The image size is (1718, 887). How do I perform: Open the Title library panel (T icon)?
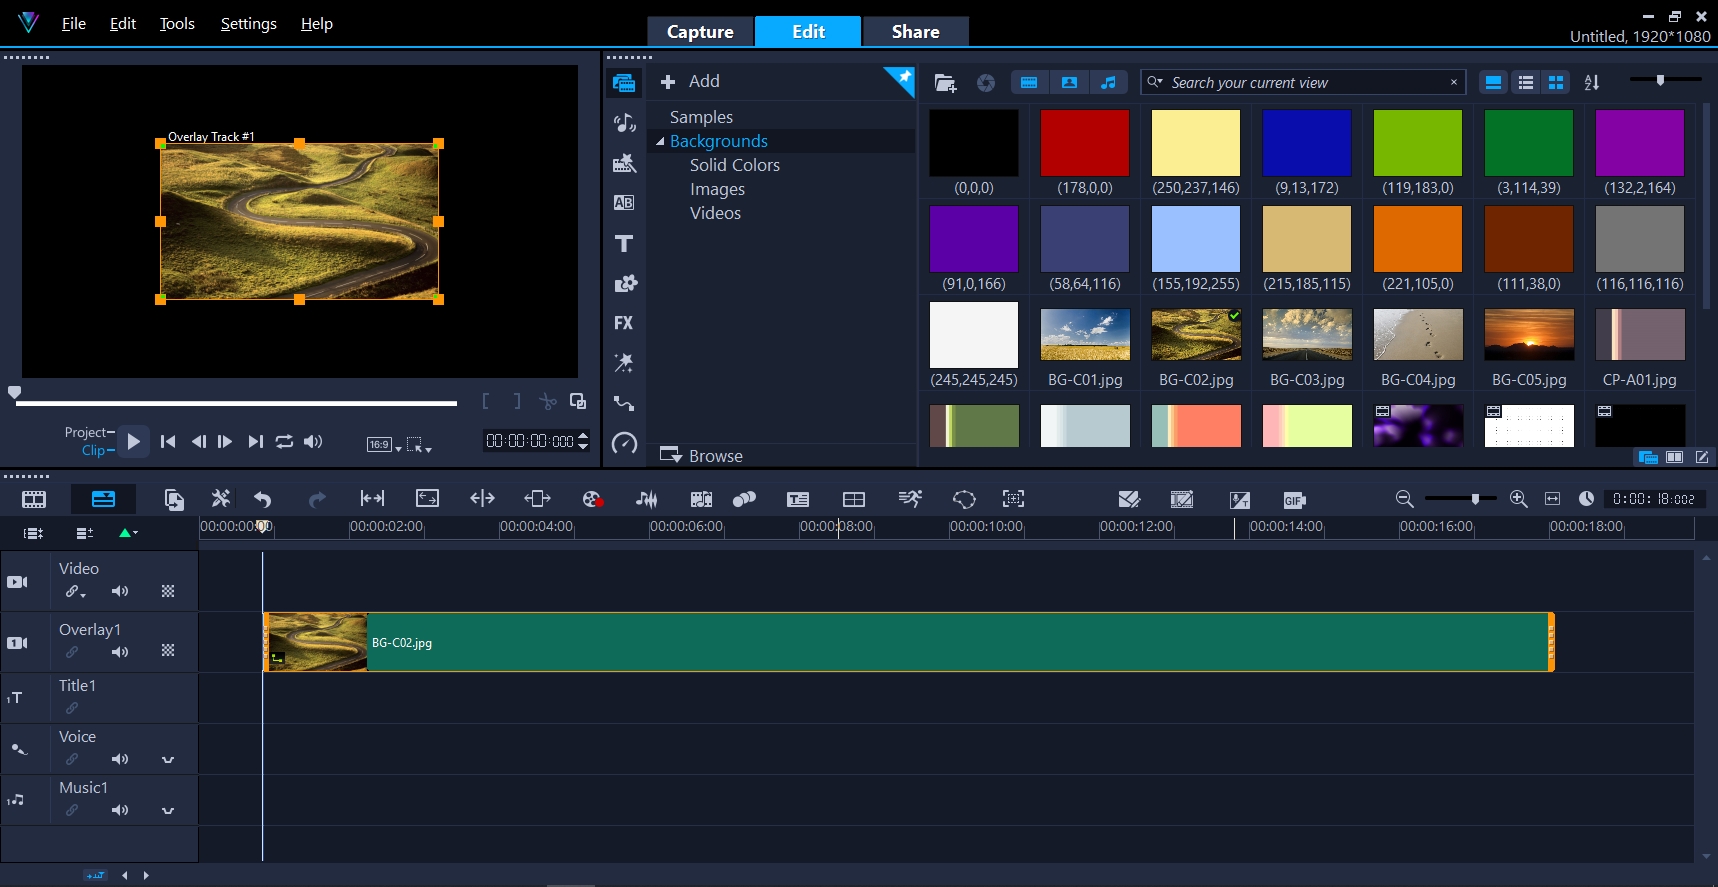click(624, 243)
